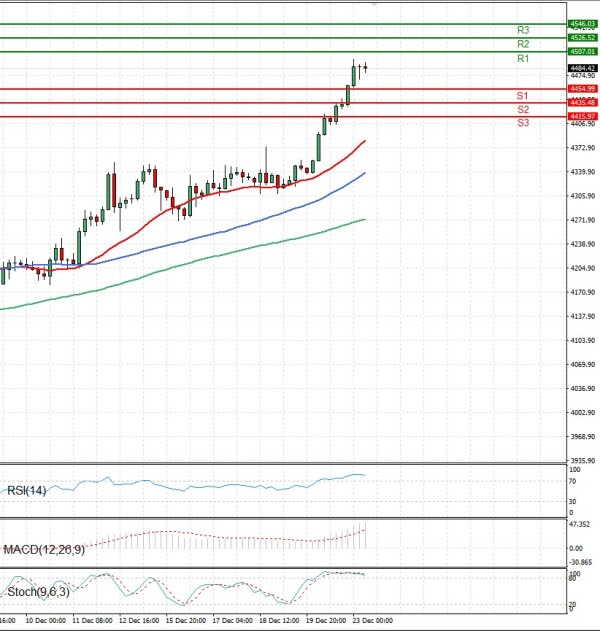Click the small triangle marker atop chart
600x631 pixels.
[x=374, y=4]
